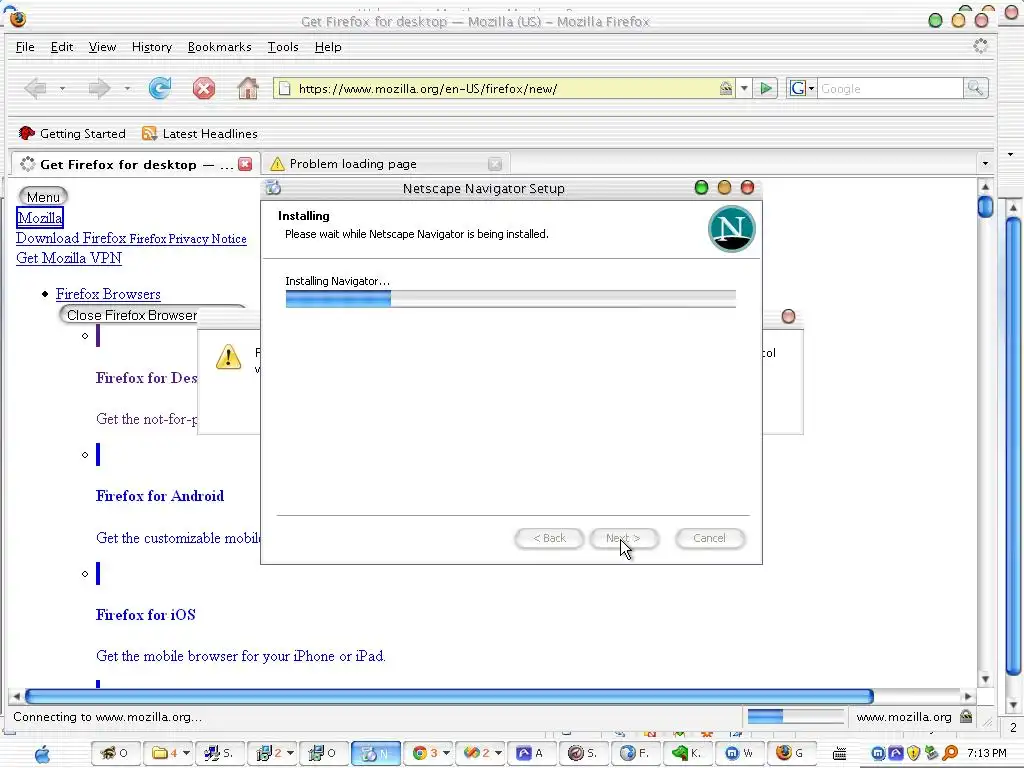The width and height of the screenshot is (1024, 768).
Task: Reload the page with the refresh icon
Action: tap(160, 88)
